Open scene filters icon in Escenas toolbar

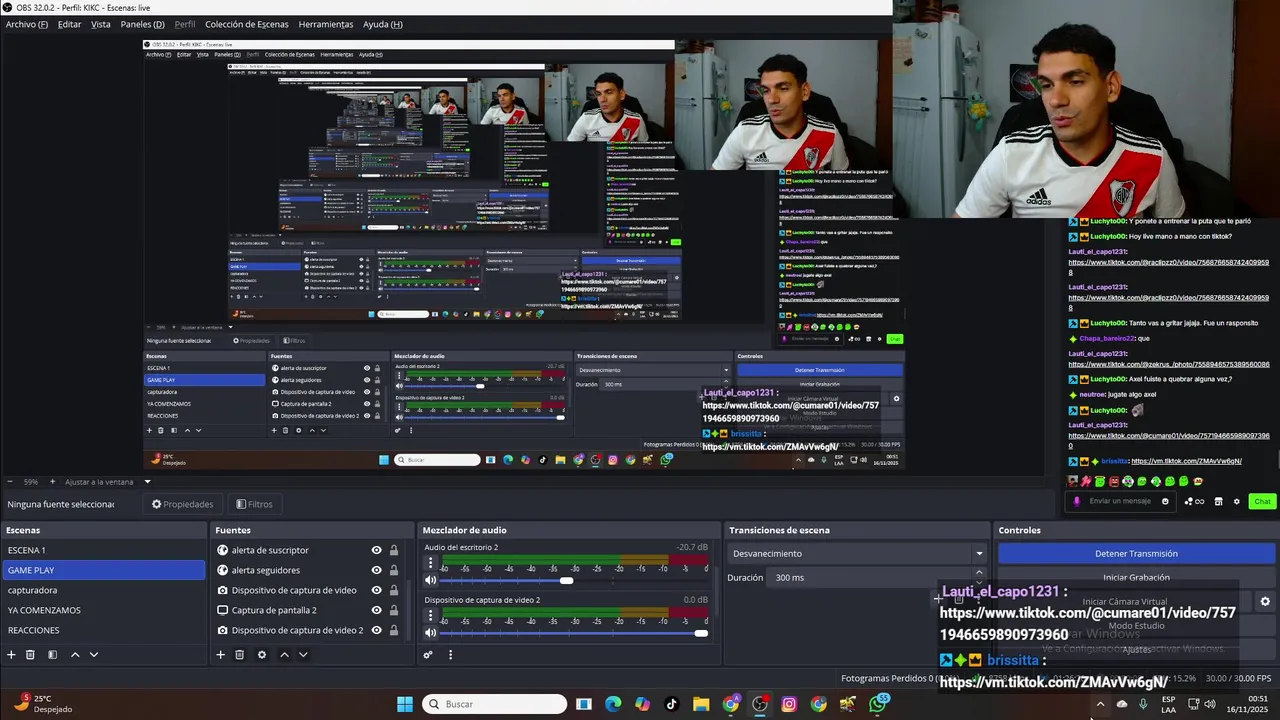point(52,655)
